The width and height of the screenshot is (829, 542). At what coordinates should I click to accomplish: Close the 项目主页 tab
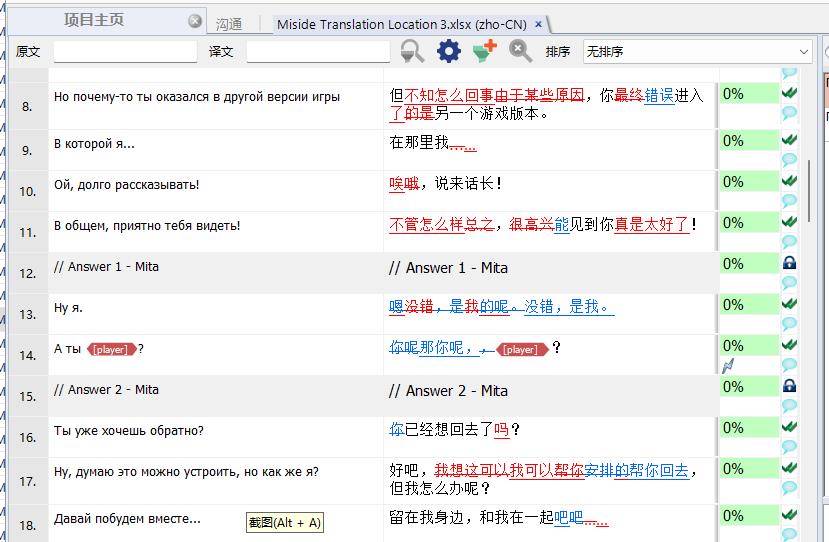[x=195, y=21]
